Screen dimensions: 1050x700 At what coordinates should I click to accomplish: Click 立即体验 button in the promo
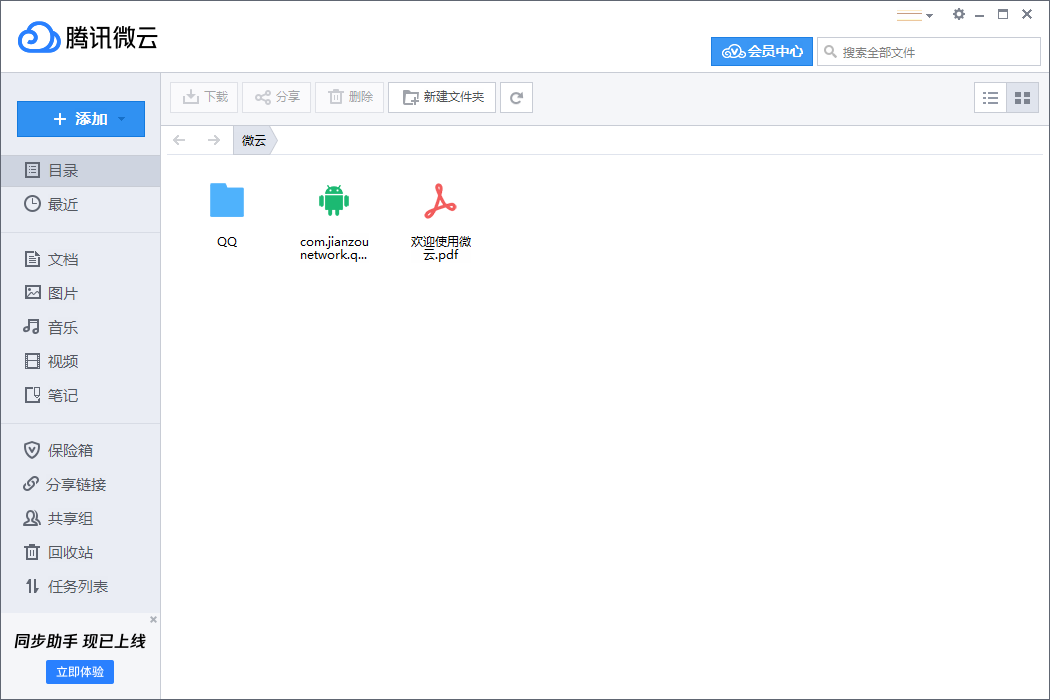80,672
